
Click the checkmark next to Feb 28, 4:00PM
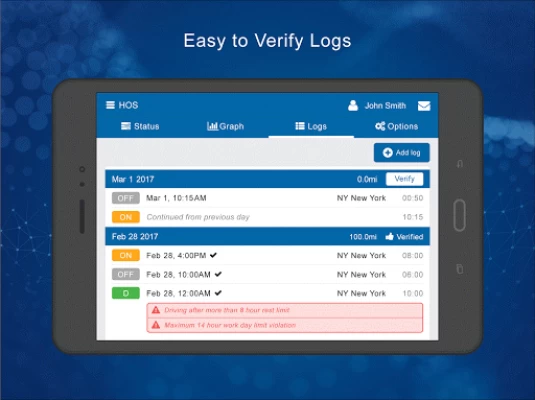(x=213, y=255)
